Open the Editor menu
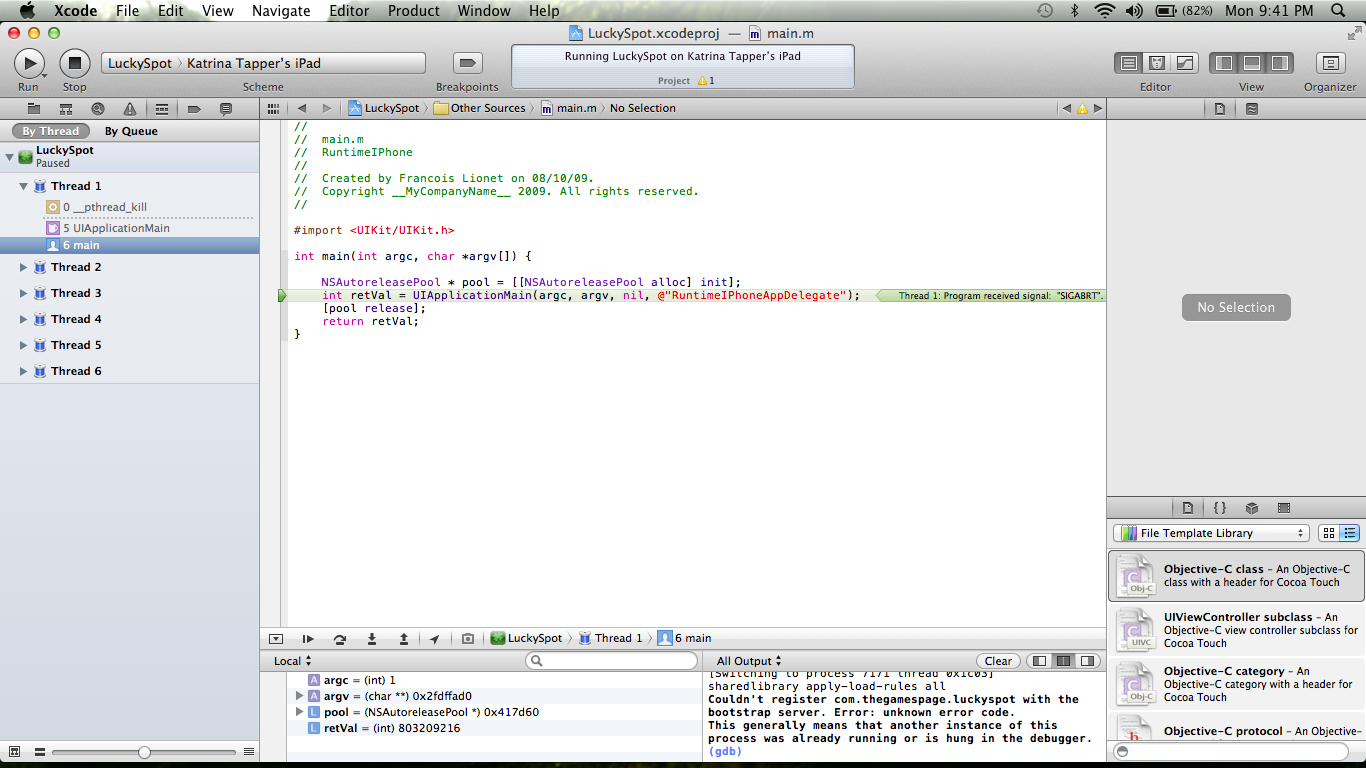This screenshot has height=768, width=1366. pos(349,11)
